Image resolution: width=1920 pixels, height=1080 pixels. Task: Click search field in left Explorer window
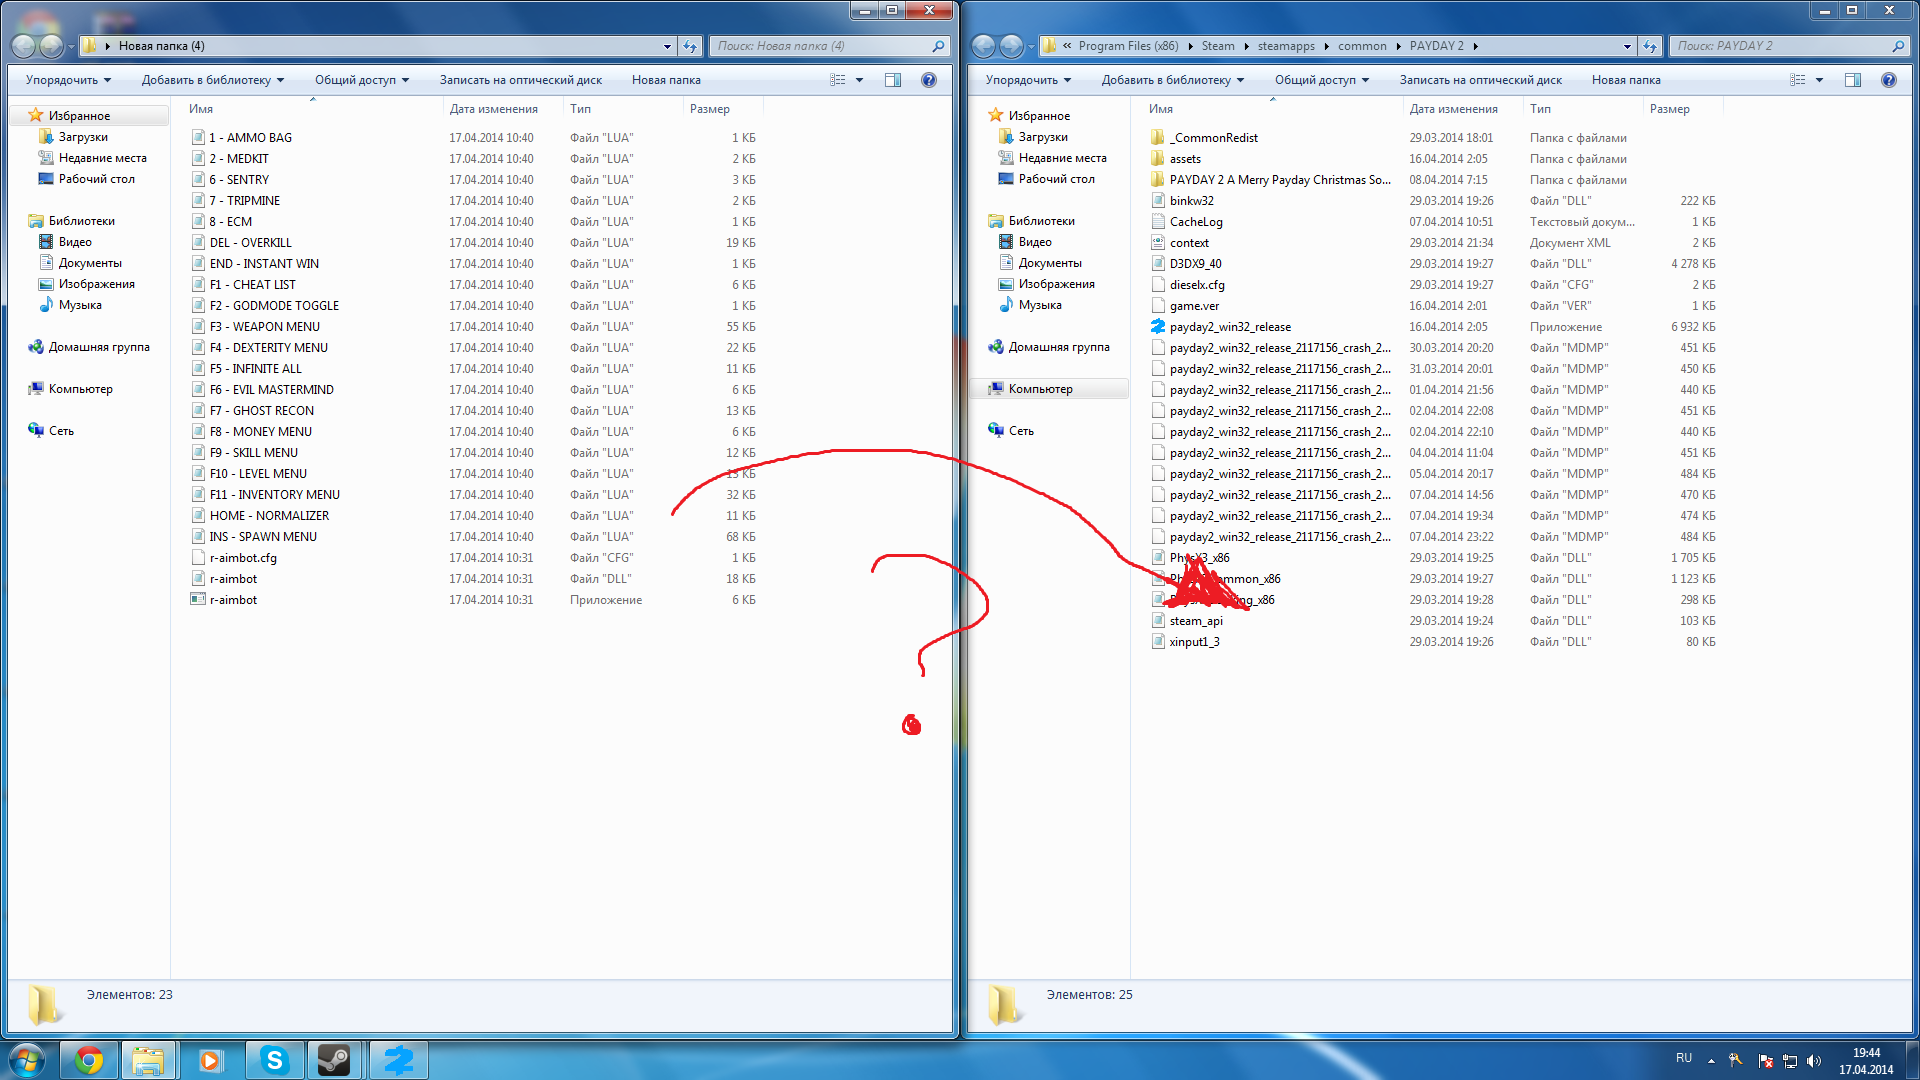click(x=828, y=46)
